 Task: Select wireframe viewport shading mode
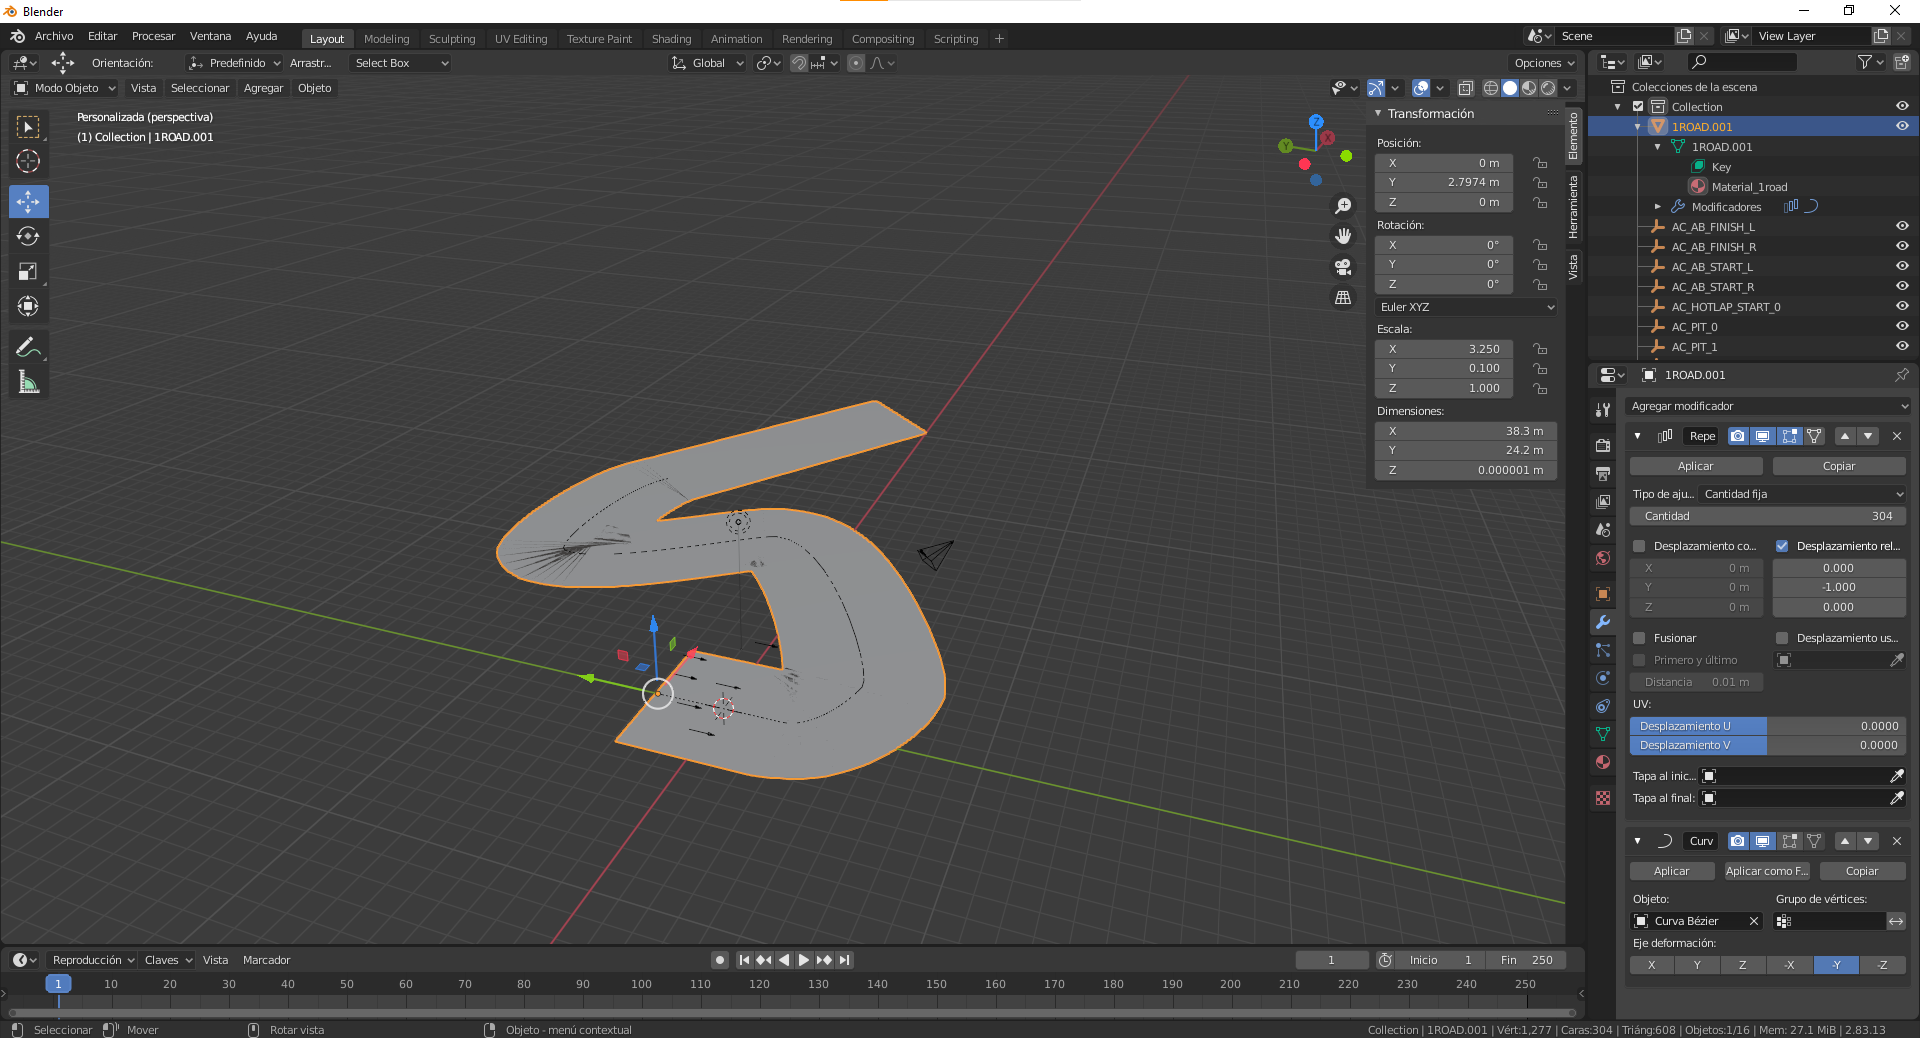coord(1491,88)
